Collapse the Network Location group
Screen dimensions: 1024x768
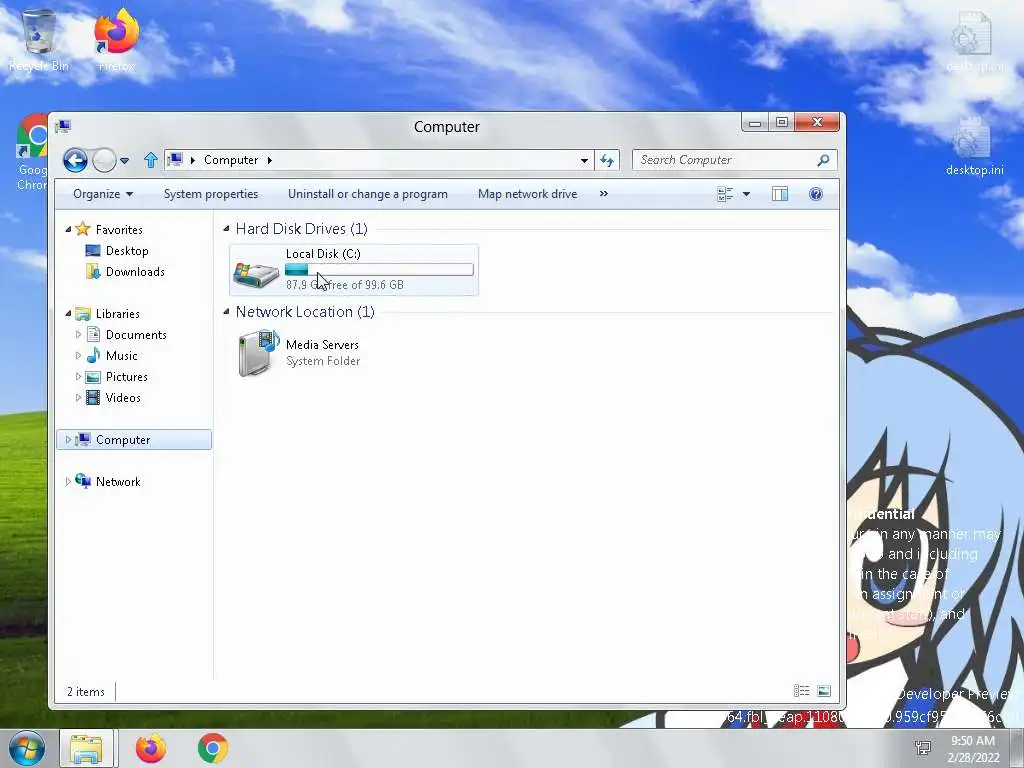tap(227, 312)
